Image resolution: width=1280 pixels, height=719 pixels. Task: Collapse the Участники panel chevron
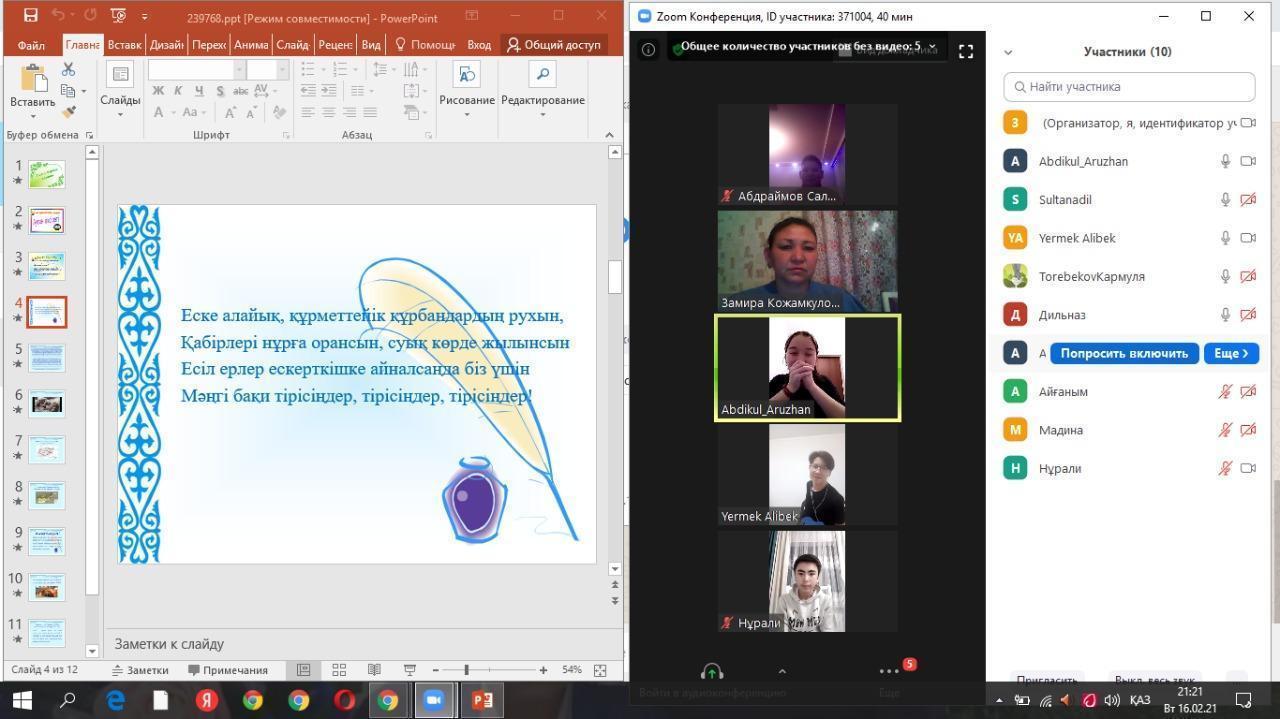(x=1008, y=52)
